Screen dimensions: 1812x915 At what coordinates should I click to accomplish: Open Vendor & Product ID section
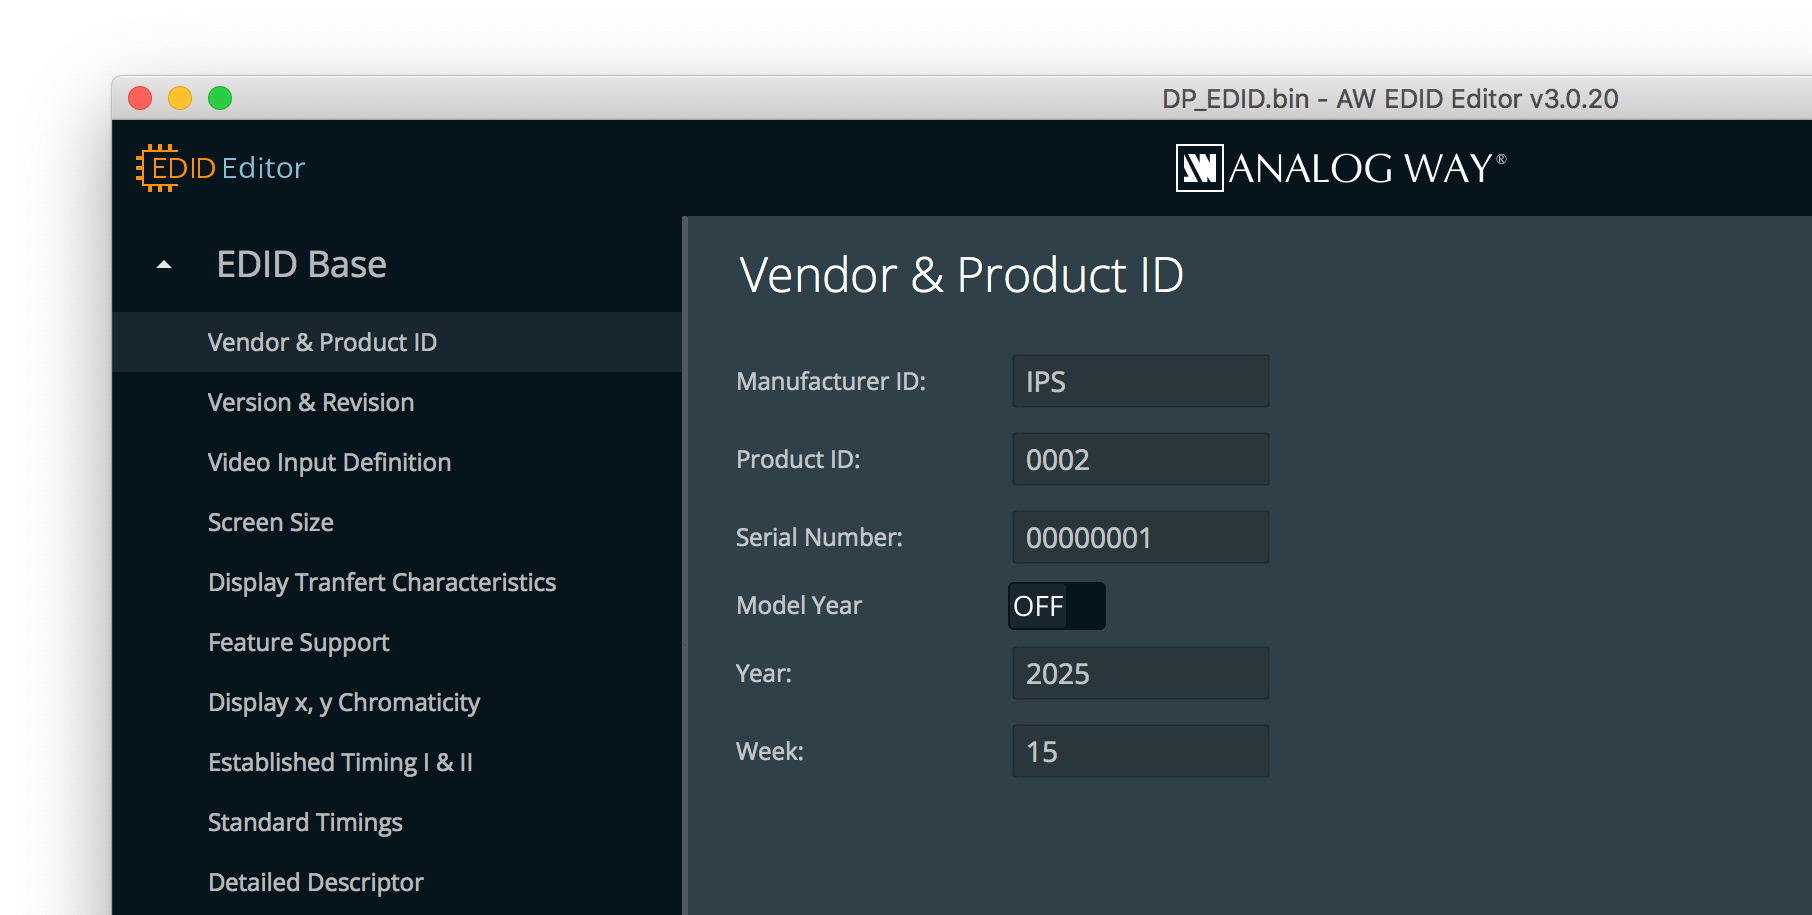coord(322,342)
